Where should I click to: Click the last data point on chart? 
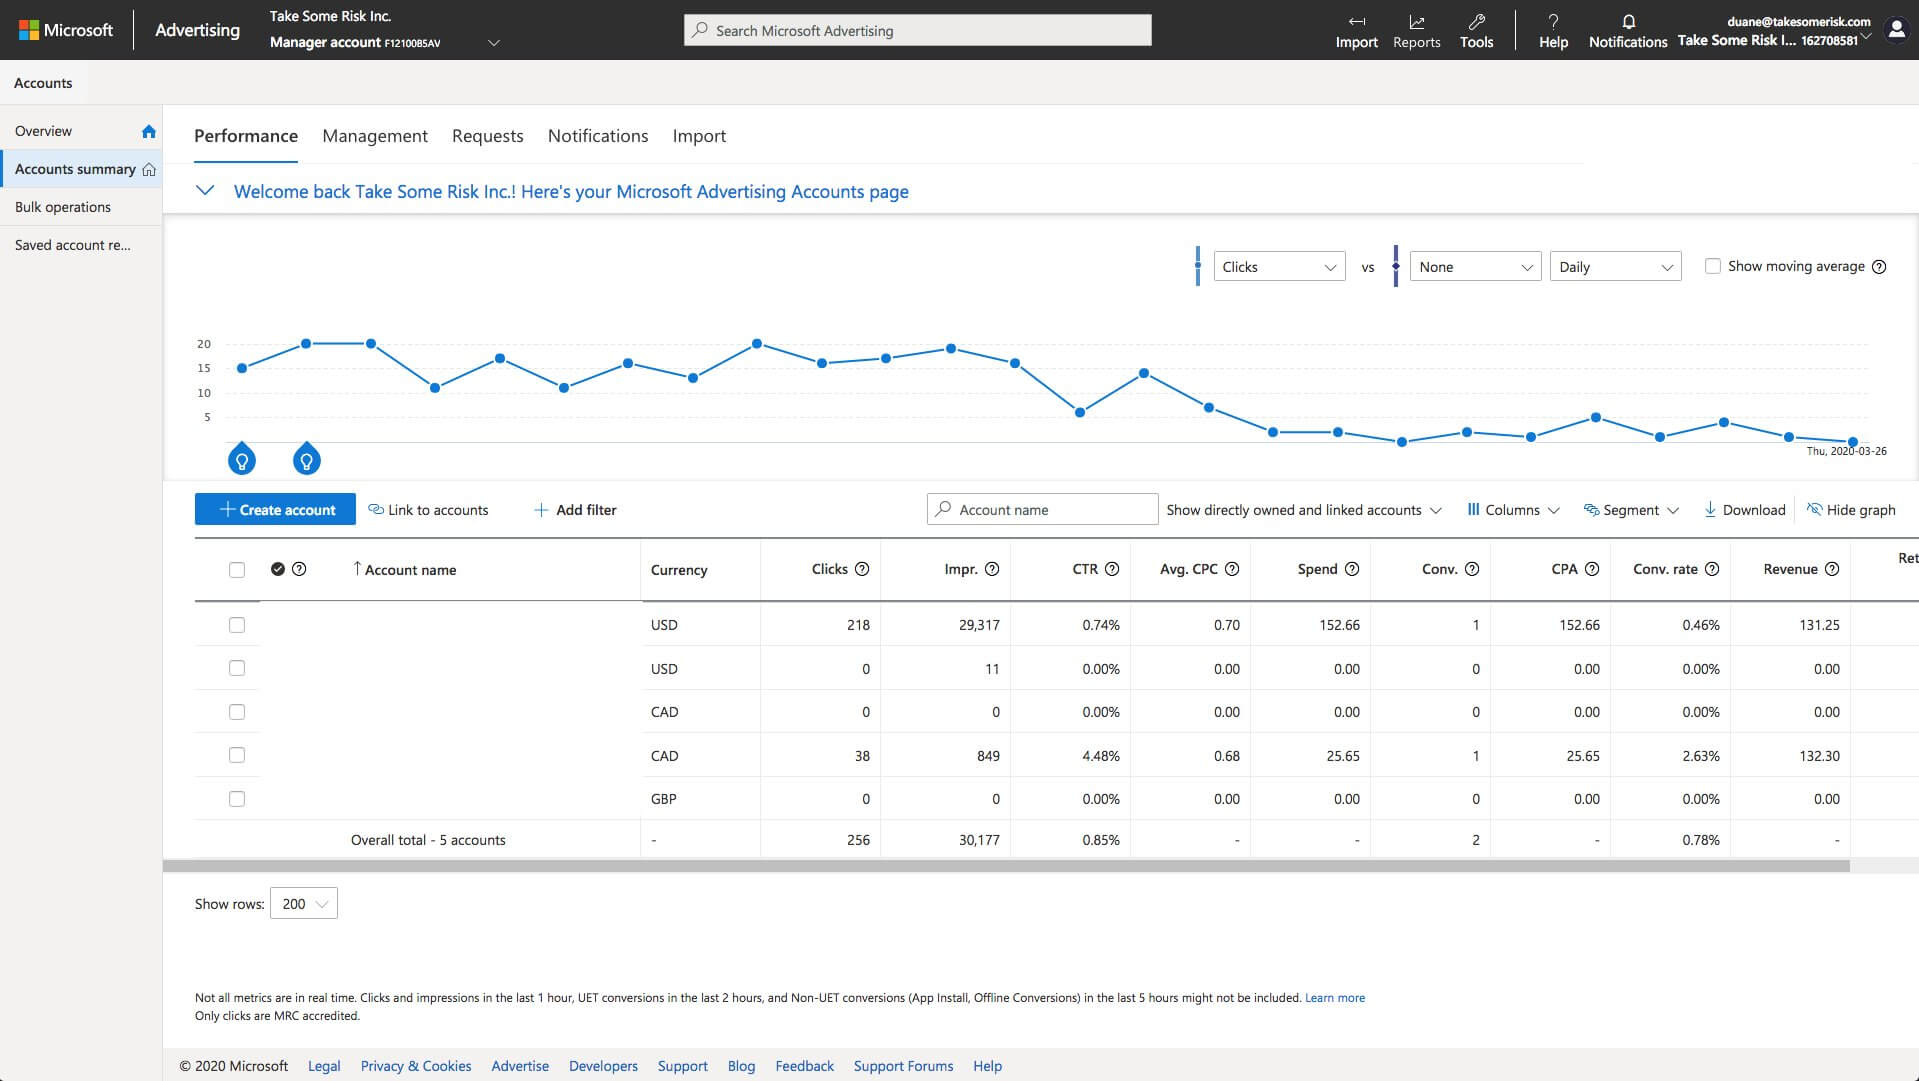[x=1853, y=442]
